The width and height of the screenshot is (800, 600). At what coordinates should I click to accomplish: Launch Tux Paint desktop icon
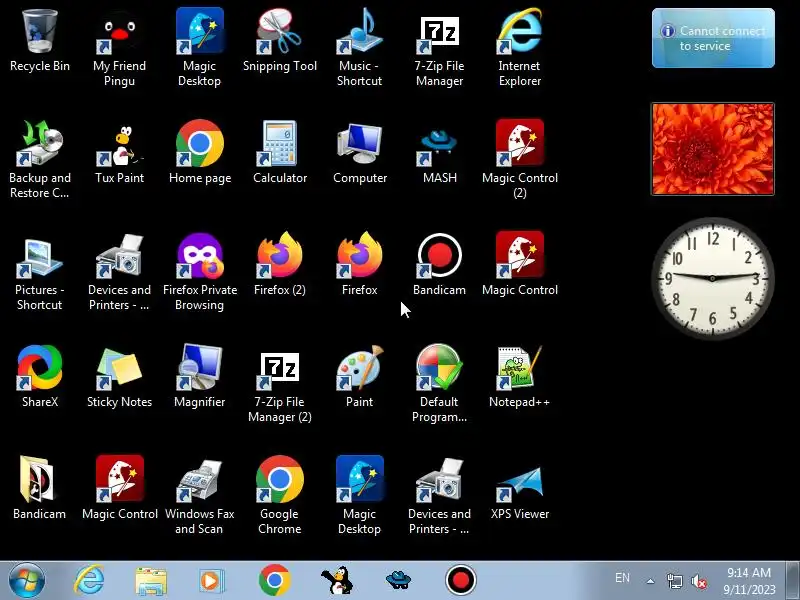119,152
